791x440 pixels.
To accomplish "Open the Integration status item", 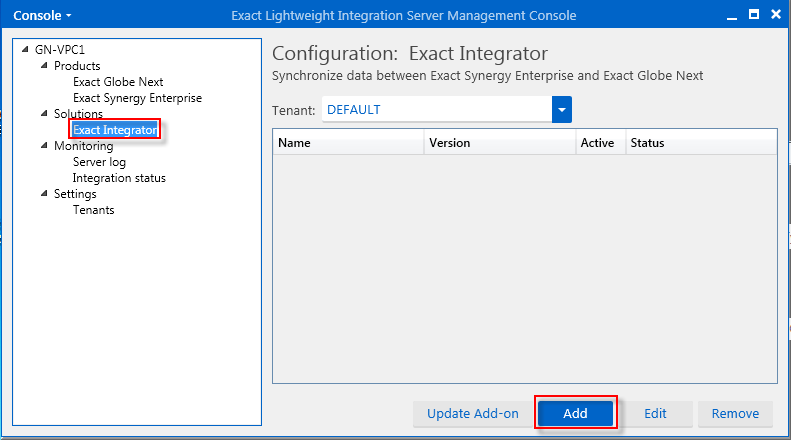I will [x=119, y=178].
